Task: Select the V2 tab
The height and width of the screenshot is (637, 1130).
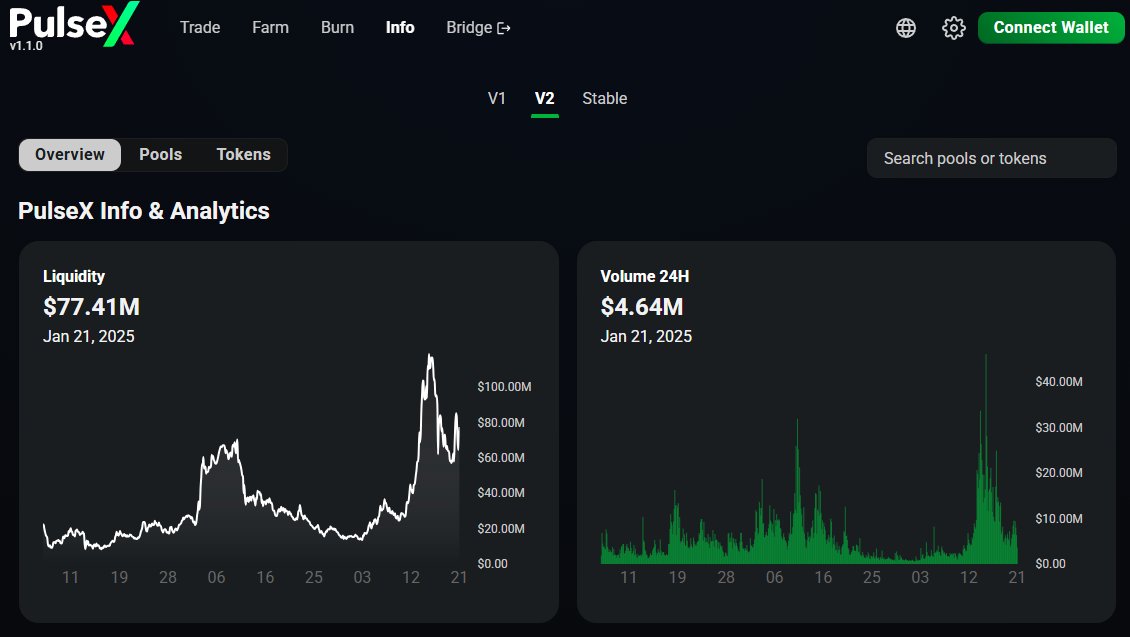Action: click(545, 98)
